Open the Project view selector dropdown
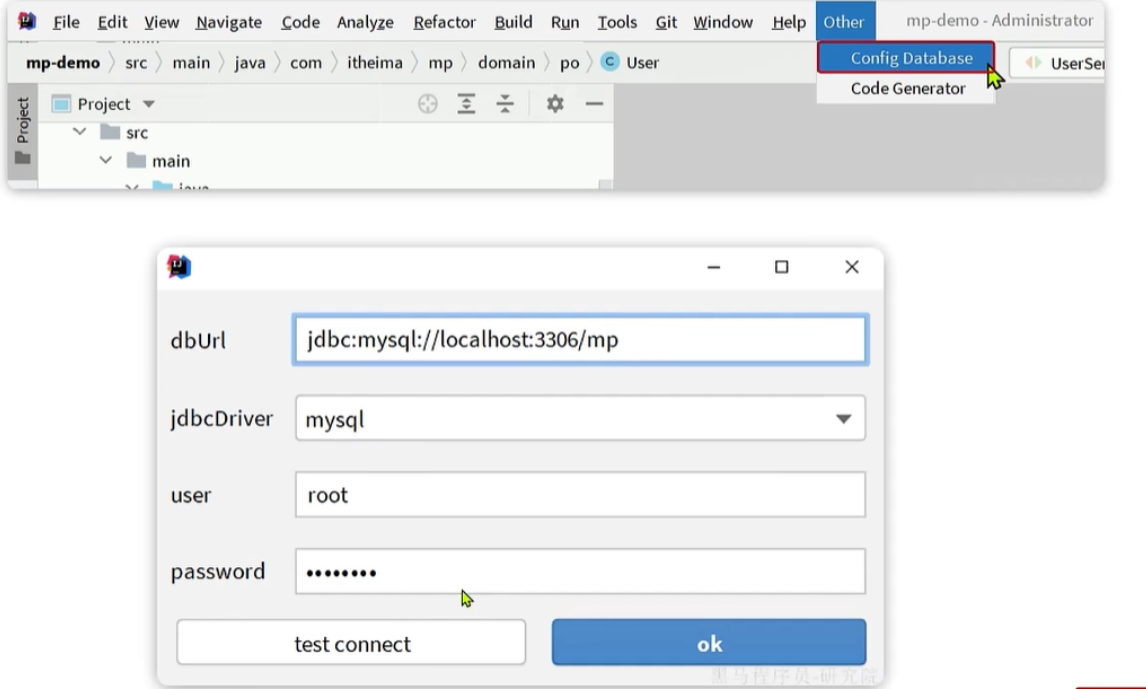1146x689 pixels. [149, 104]
